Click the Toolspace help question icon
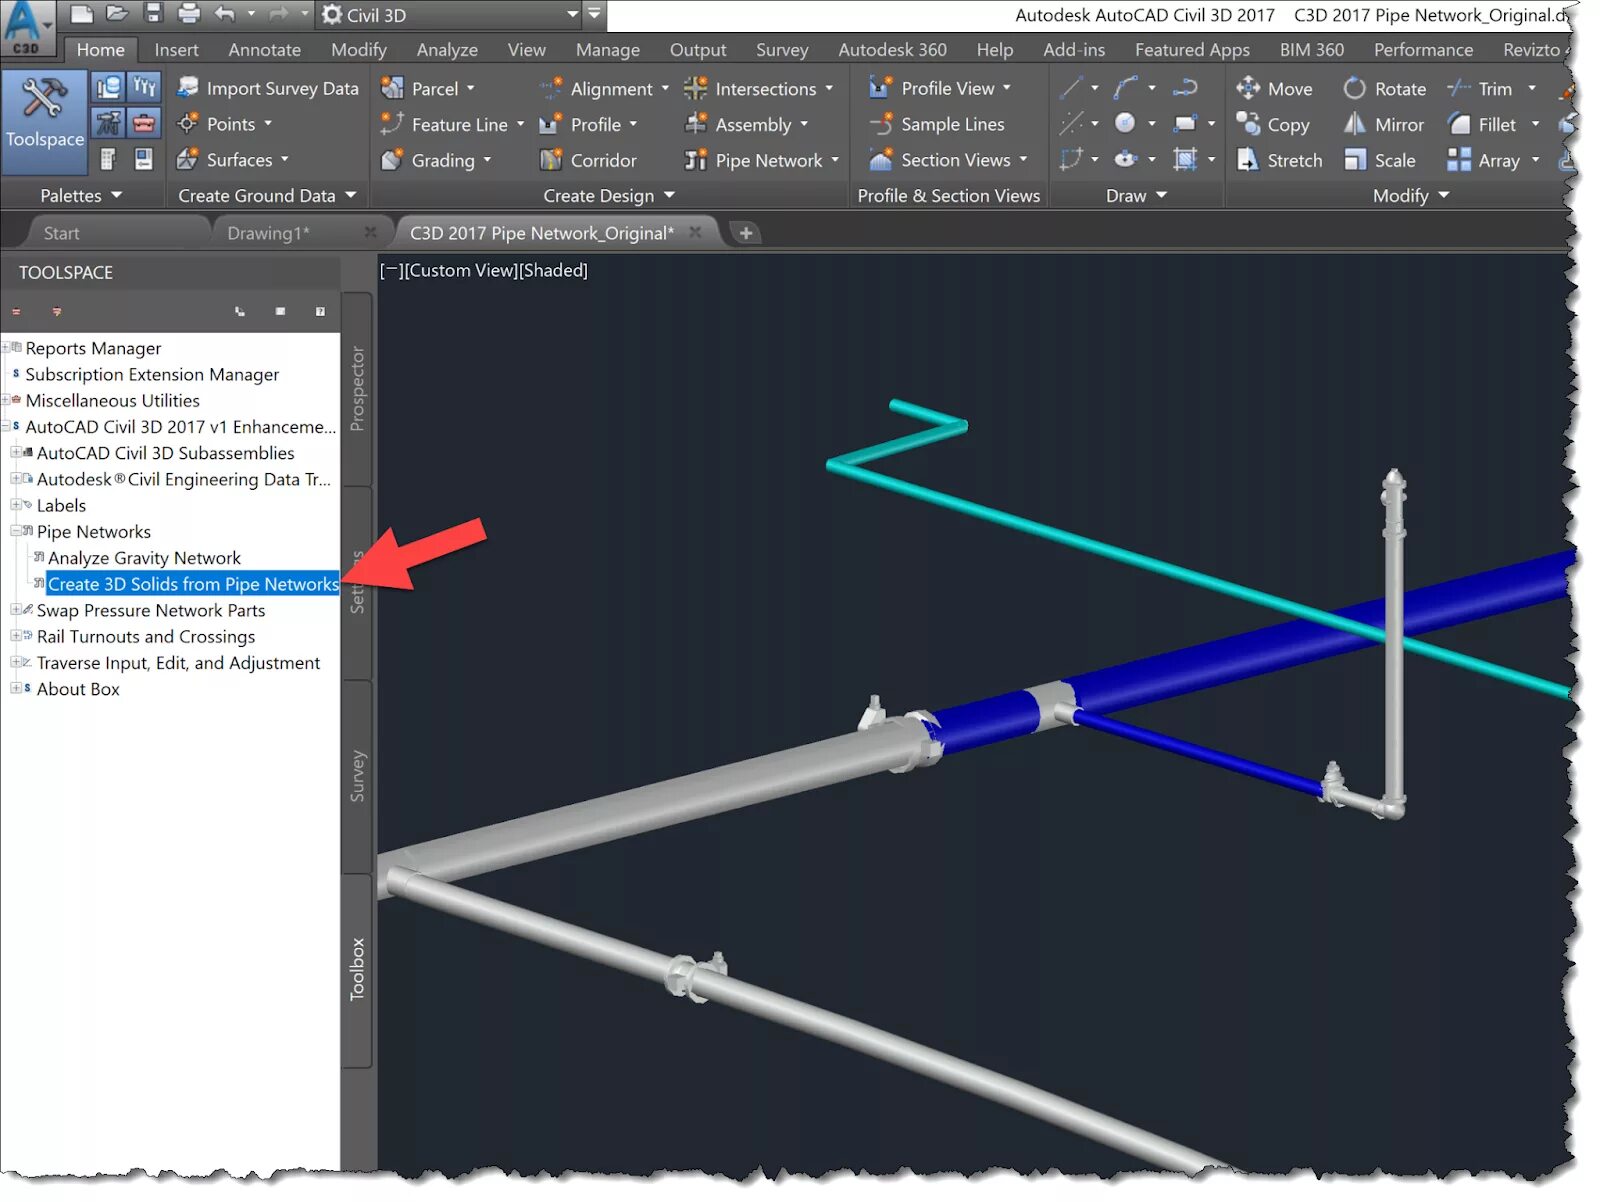The image size is (1600, 1202). tap(320, 312)
